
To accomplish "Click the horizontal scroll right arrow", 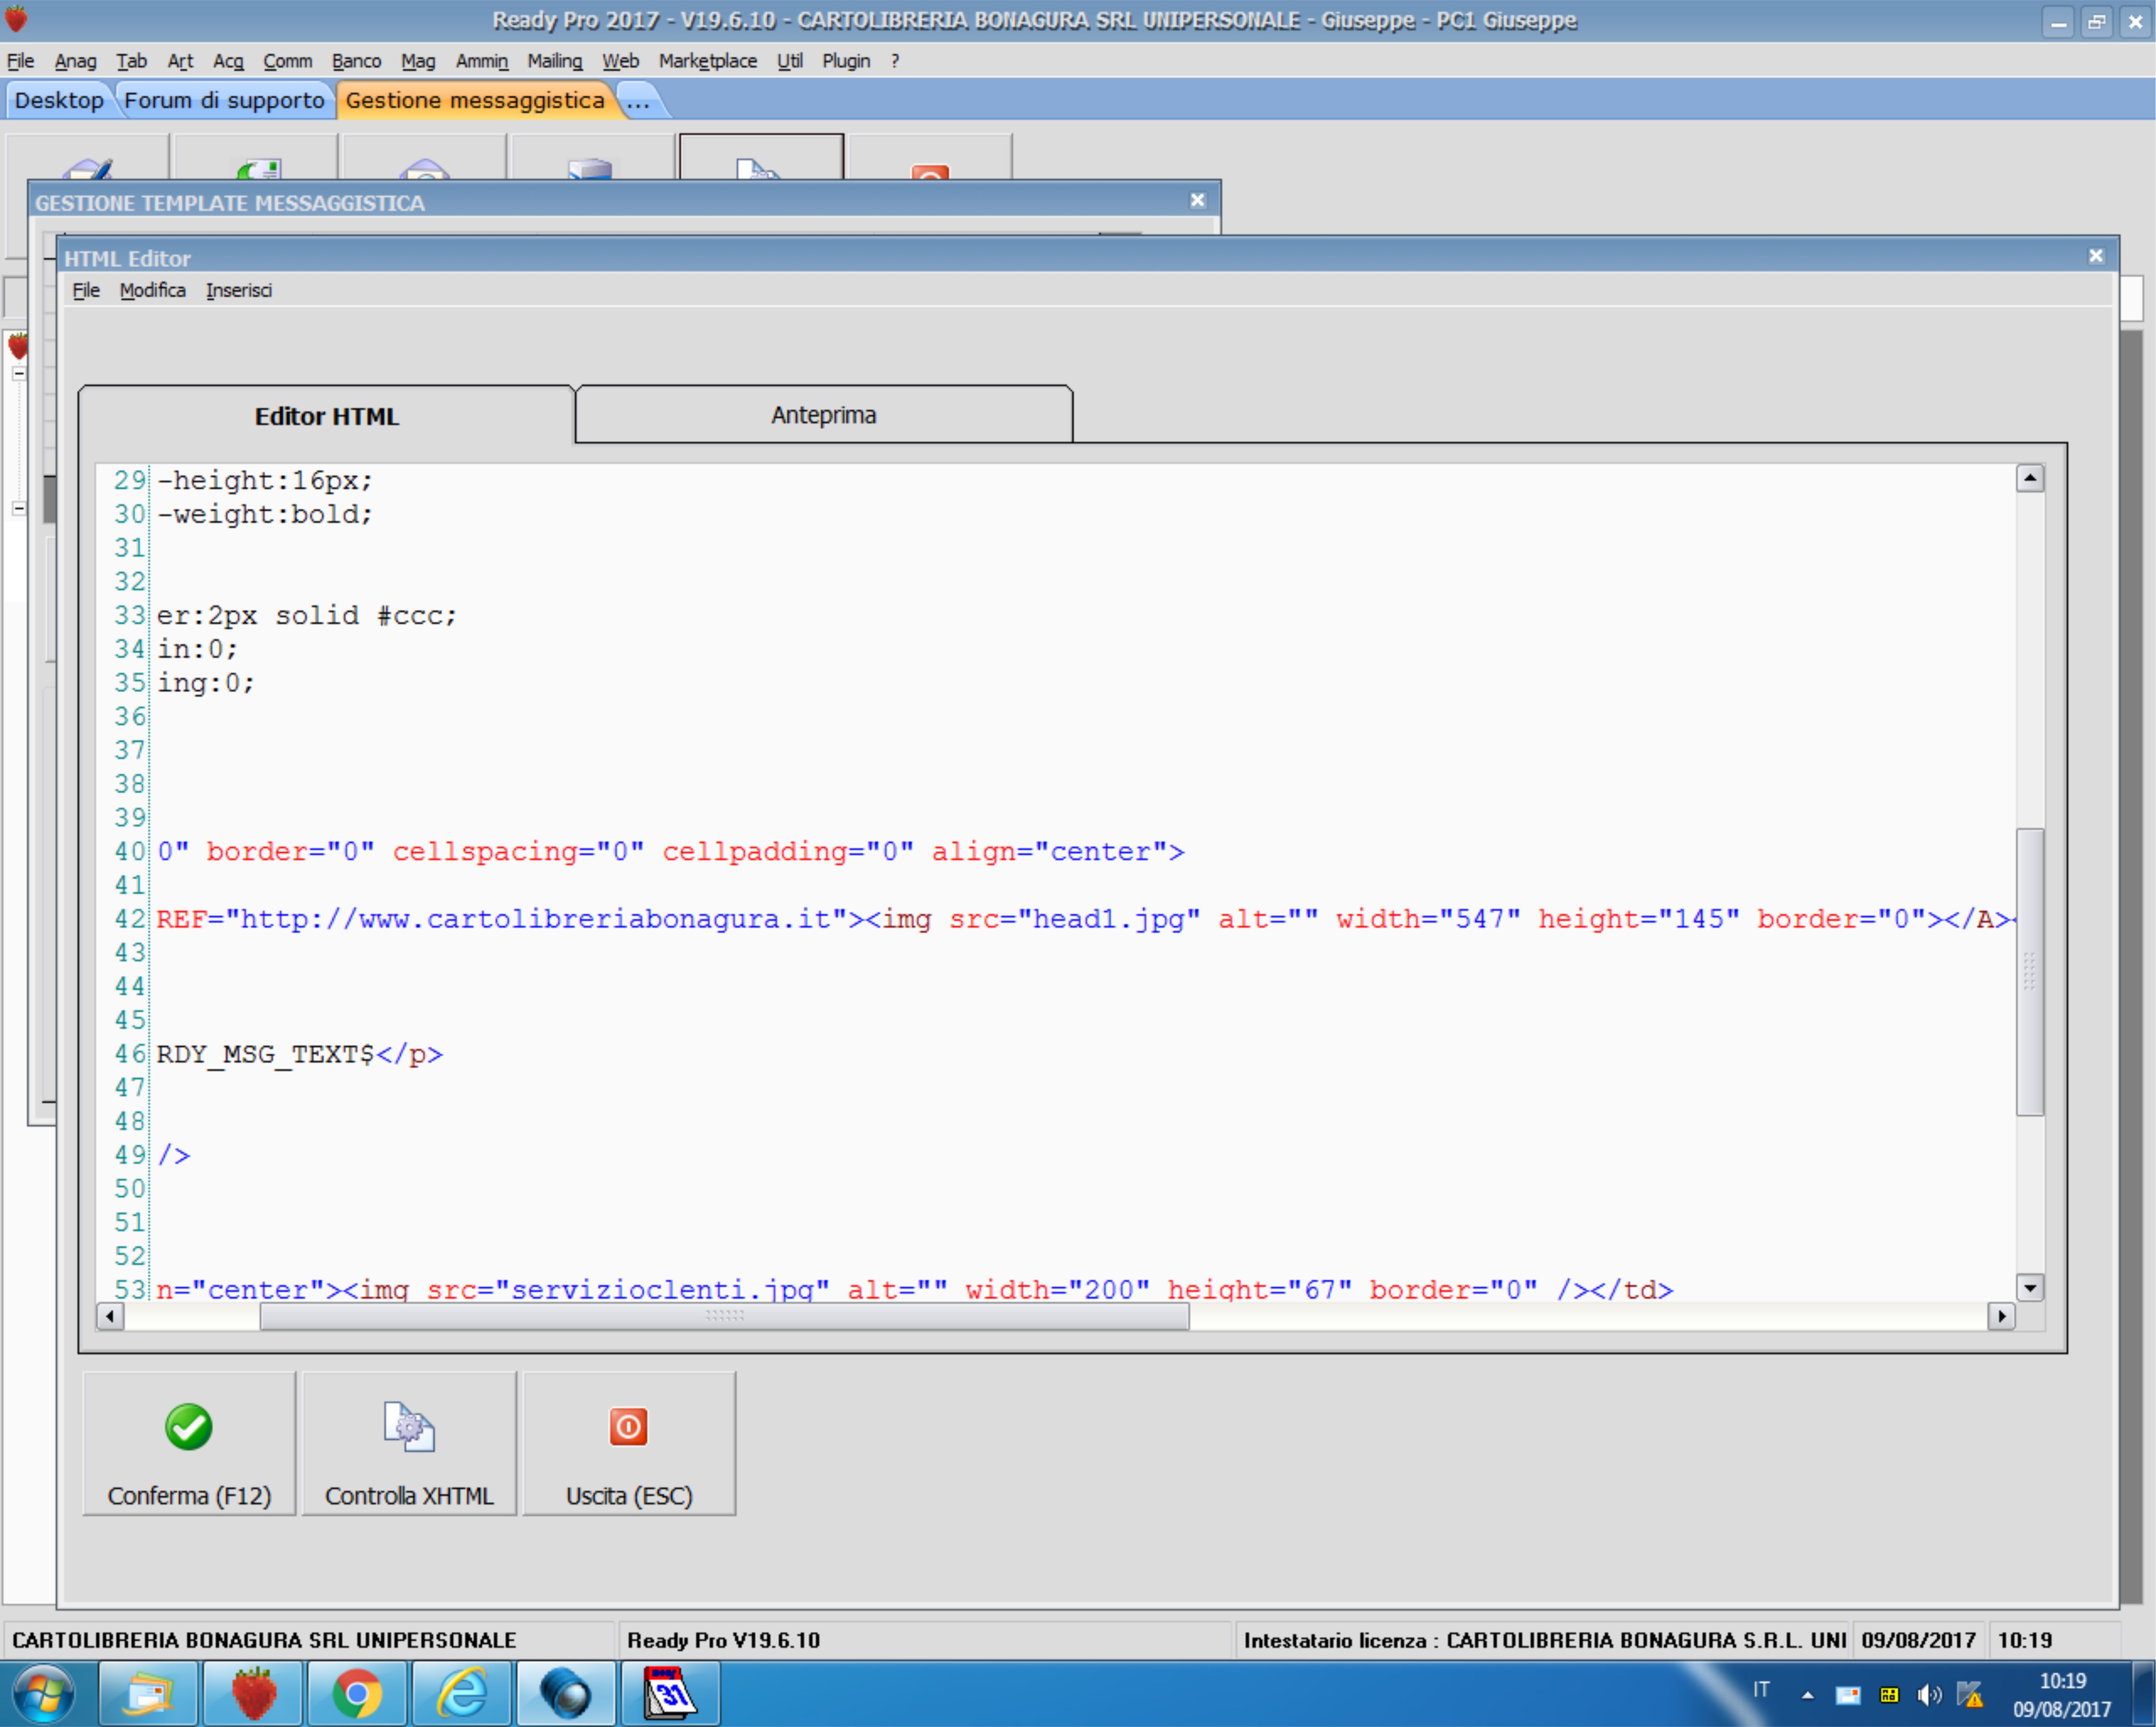I will [x=2001, y=1316].
